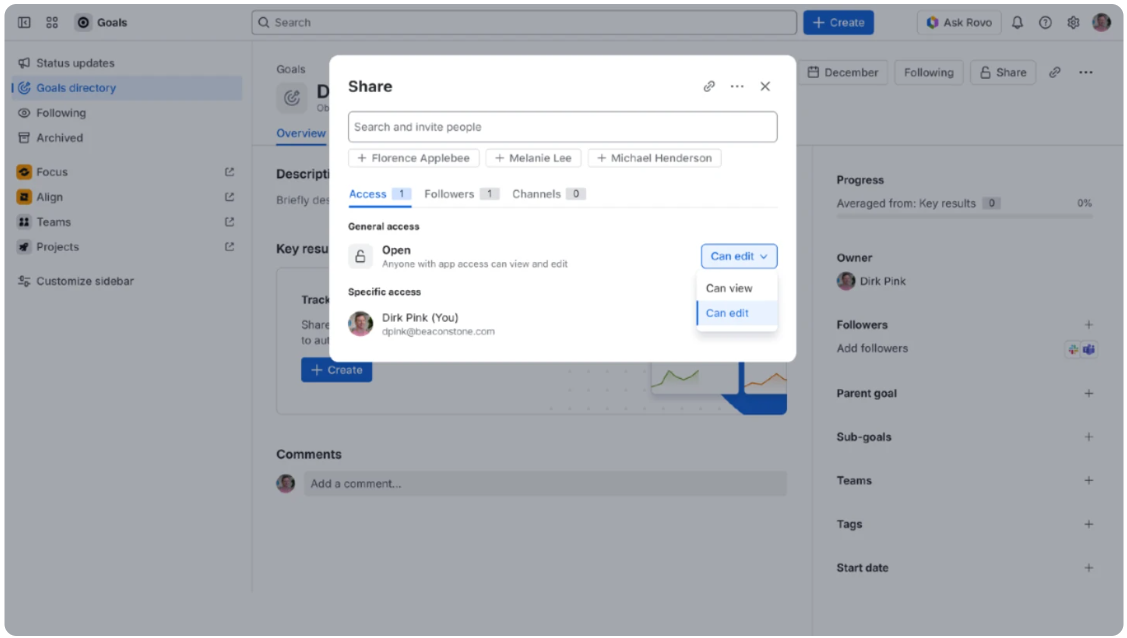Open notifications bell icon
Viewport: 1127px width, 638px height.
[x=1017, y=22]
